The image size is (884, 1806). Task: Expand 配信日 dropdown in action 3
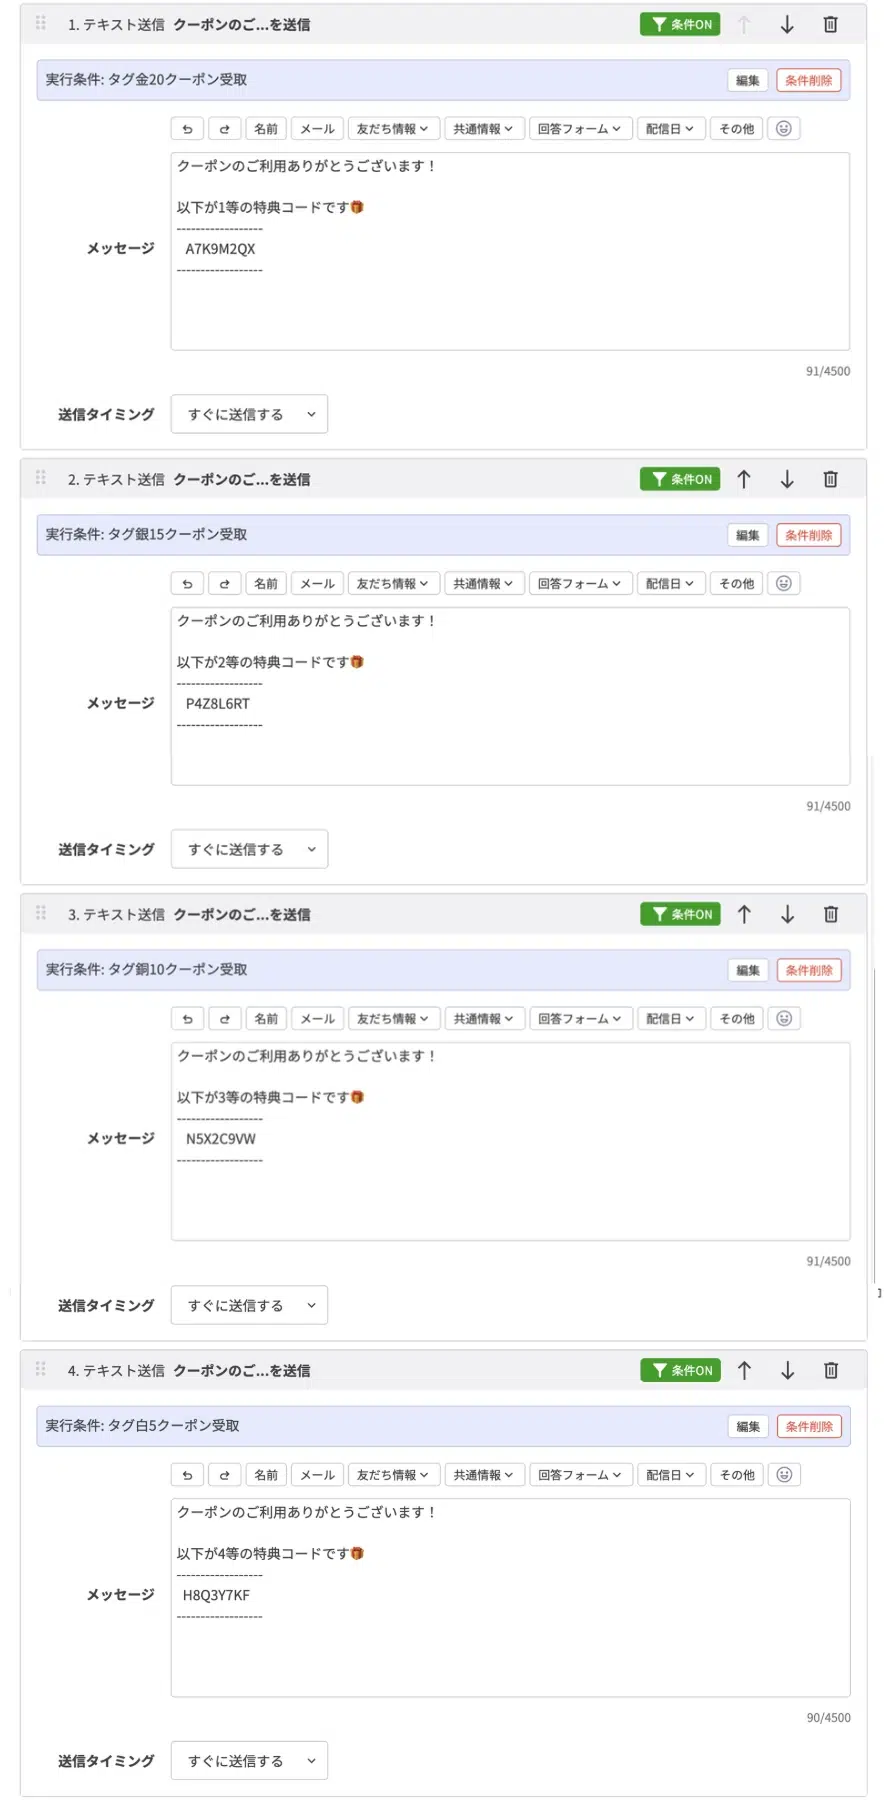point(670,1019)
